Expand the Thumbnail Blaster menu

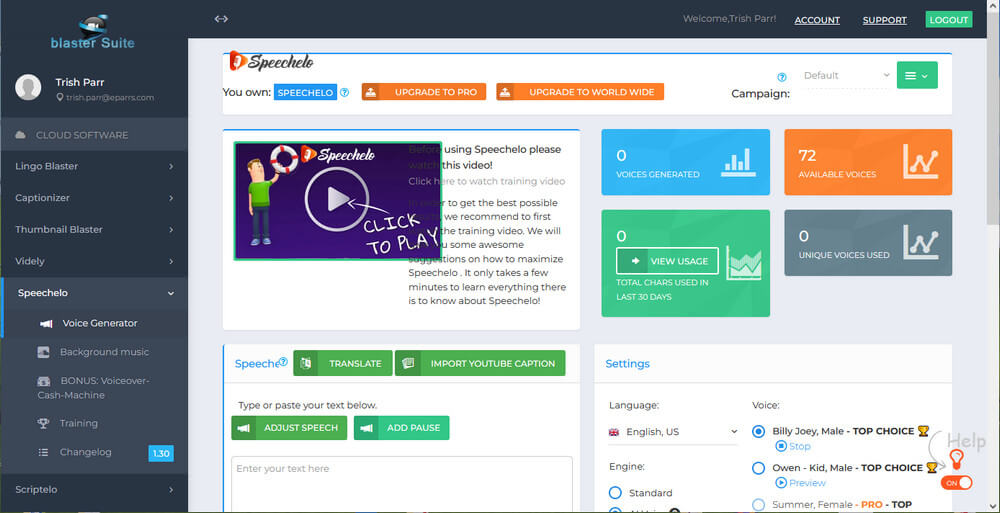click(94, 230)
